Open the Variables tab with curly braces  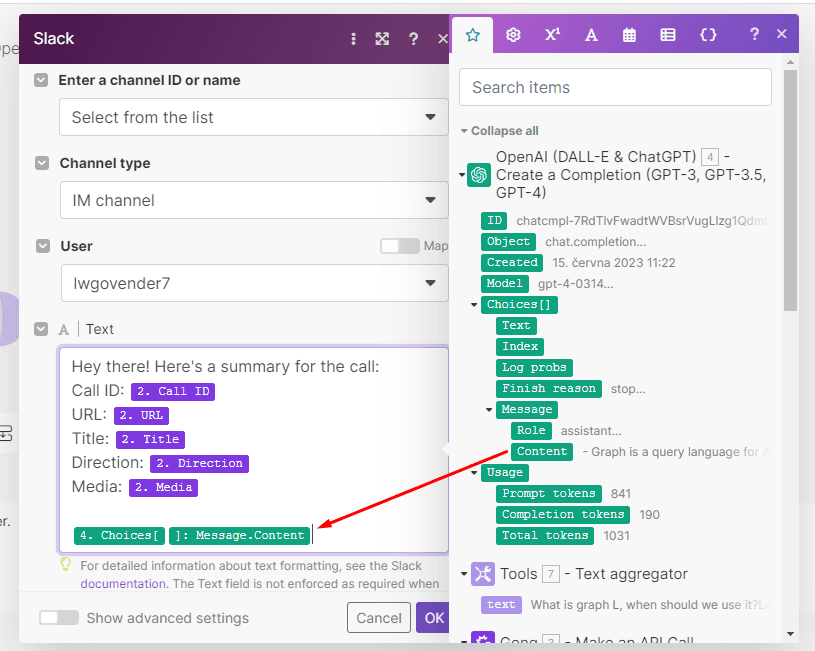(708, 34)
